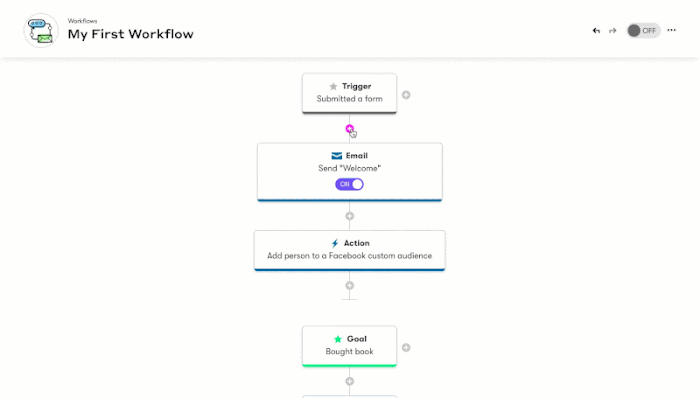Click the plus icon beside Goal step
This screenshot has height=398, width=700.
[406, 348]
